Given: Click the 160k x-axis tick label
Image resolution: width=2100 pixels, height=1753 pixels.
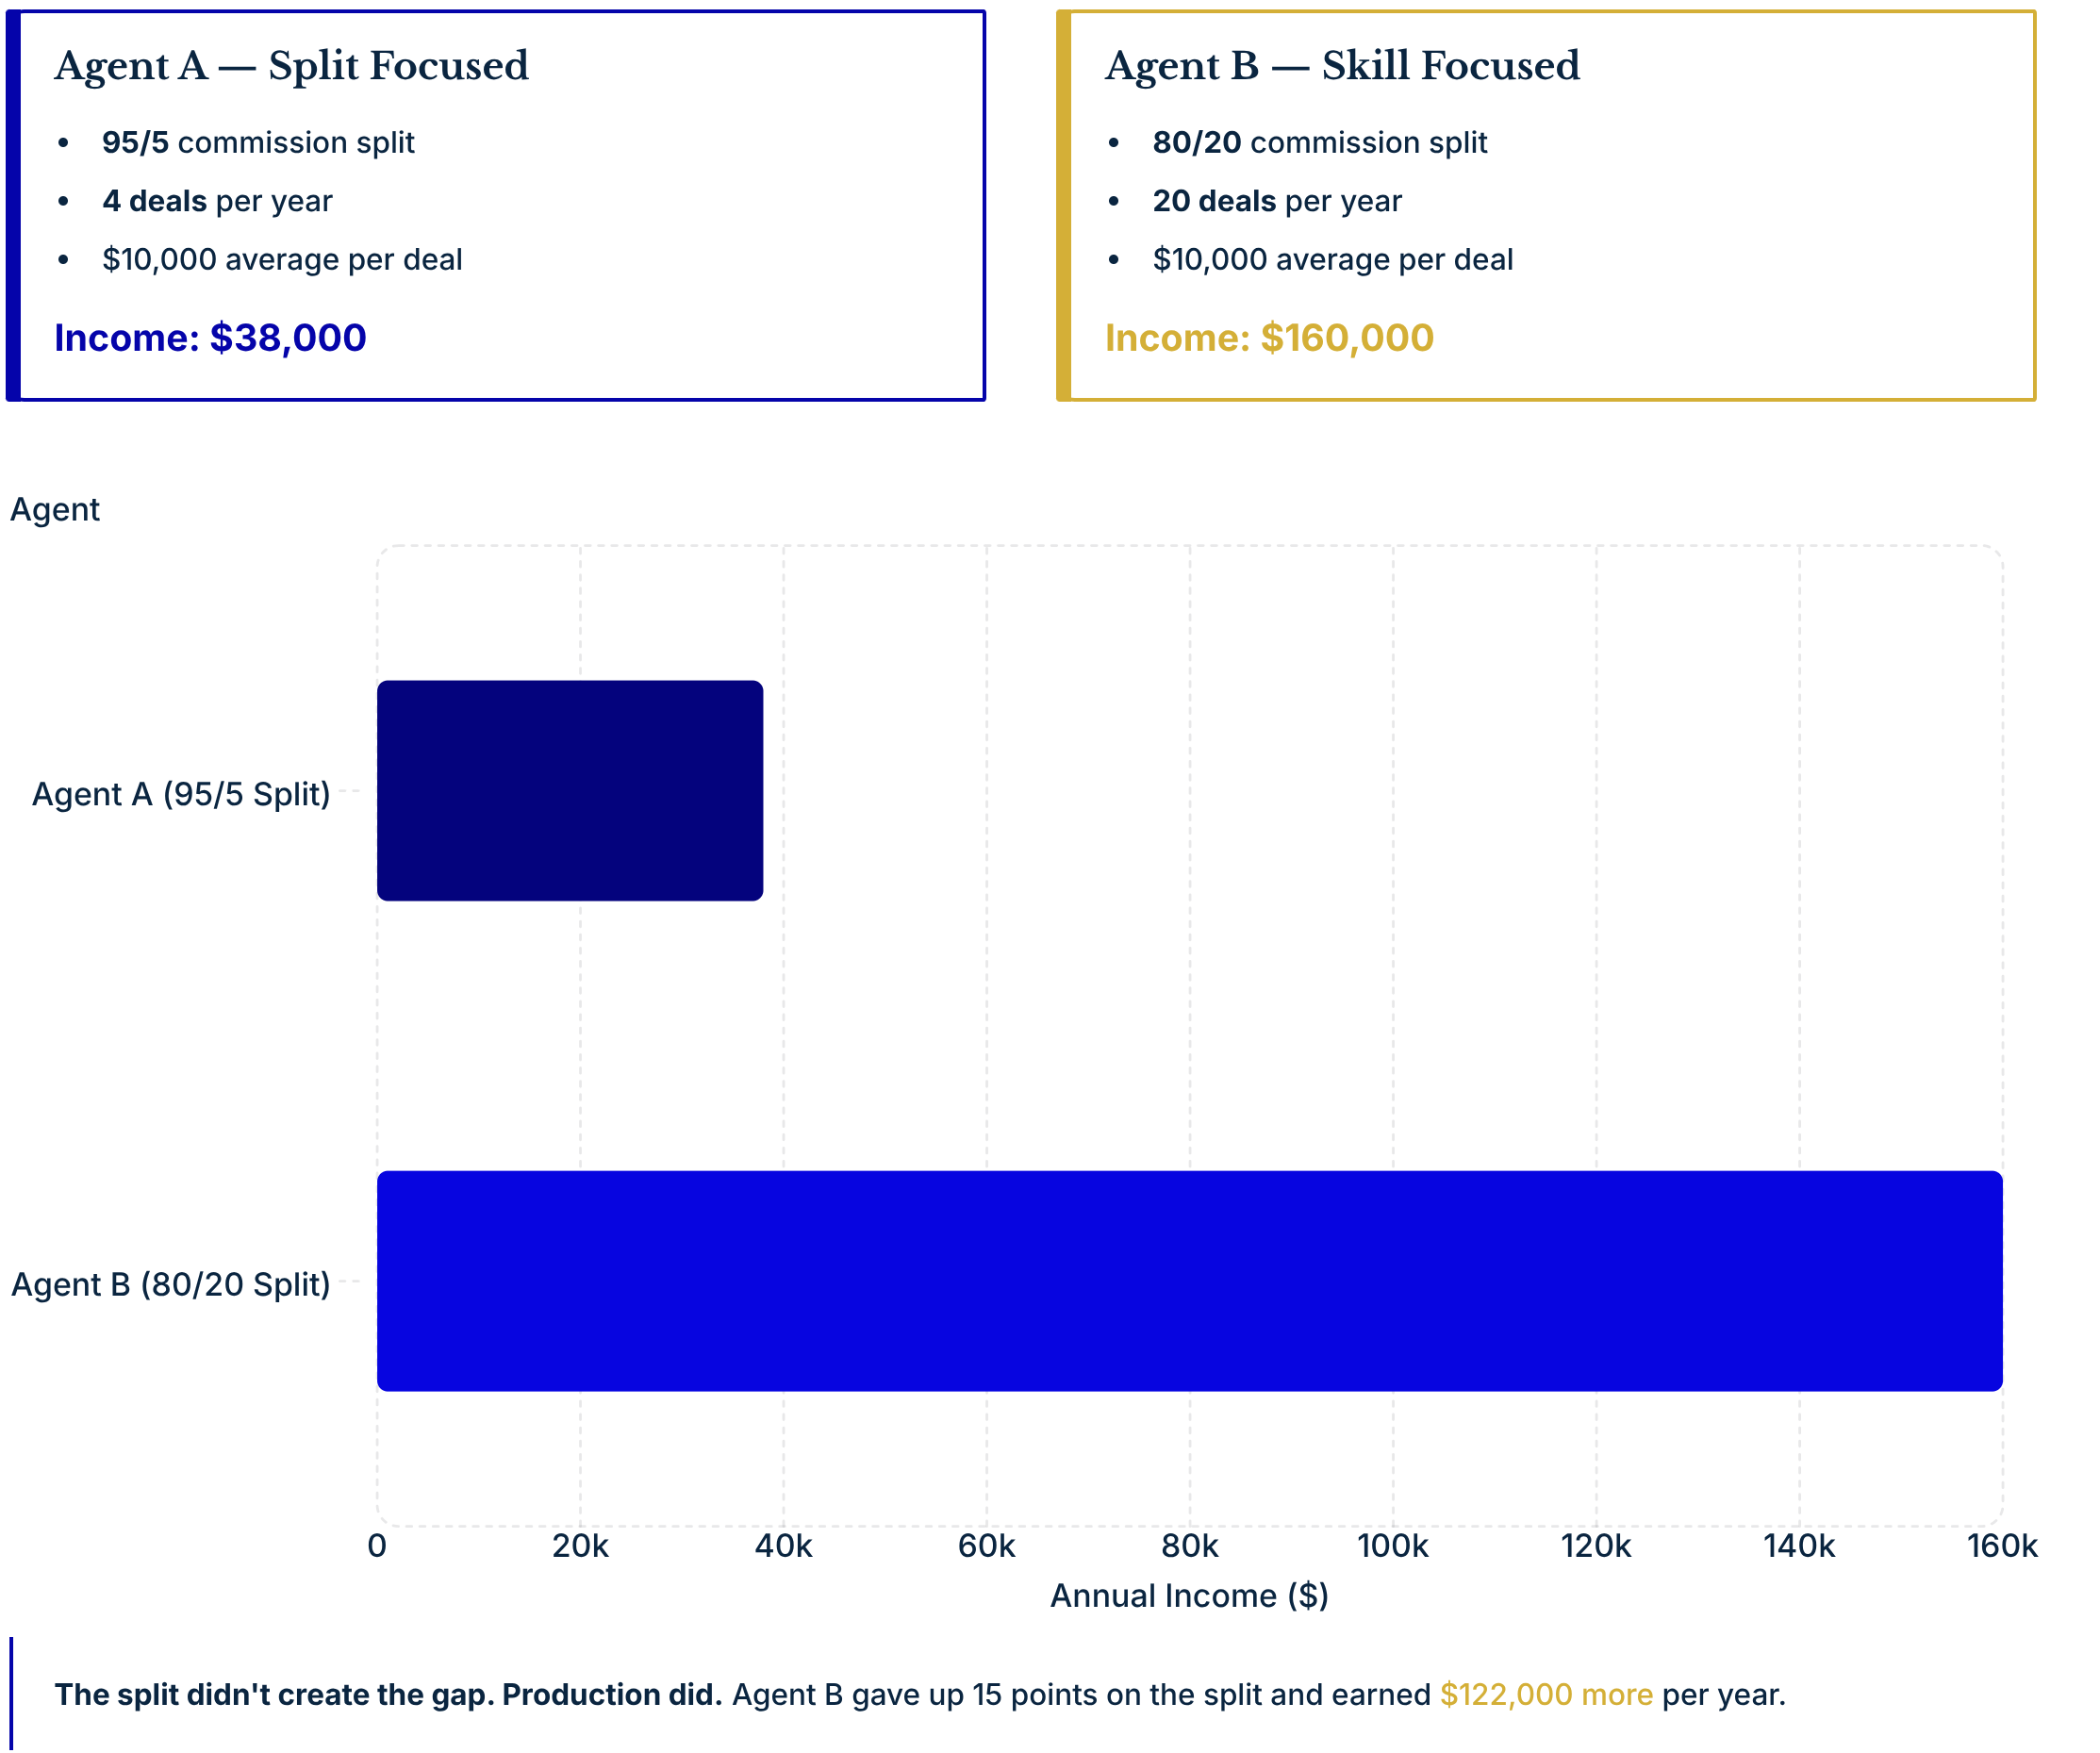Looking at the screenshot, I should (x=2001, y=1546).
